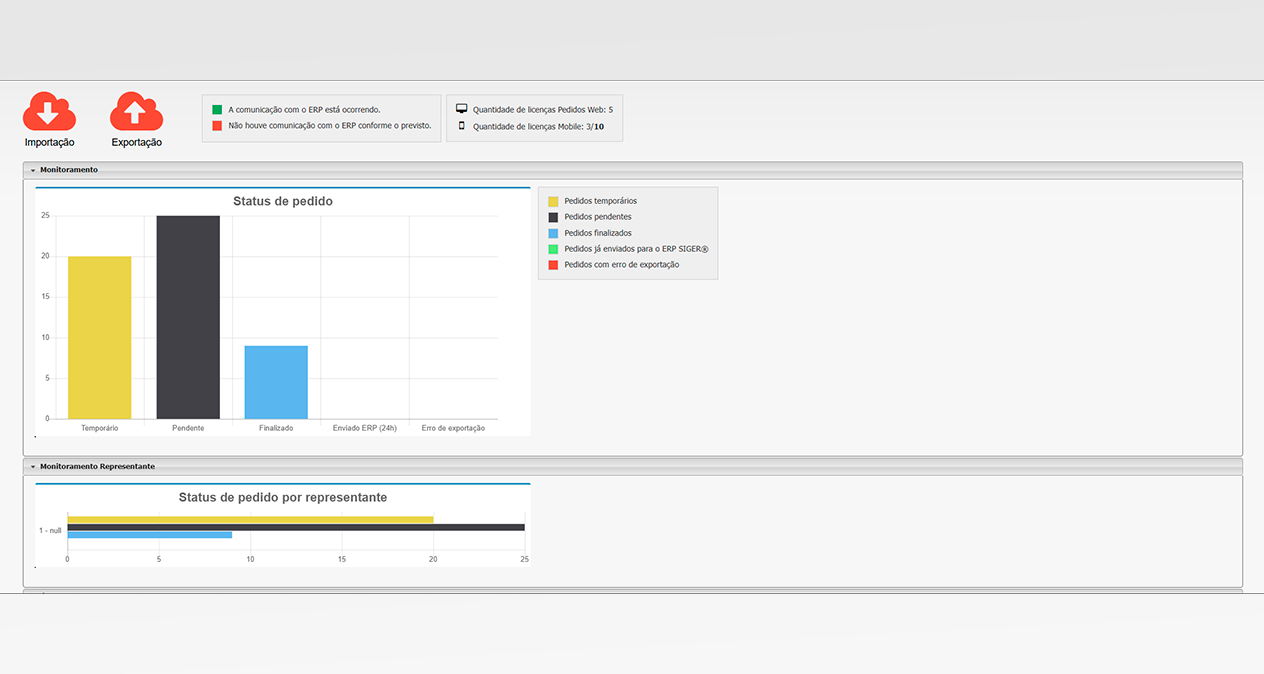This screenshot has height=674, width=1264.
Task: Click the green enviados ERP SIGER legend swatch
Action: click(x=553, y=249)
